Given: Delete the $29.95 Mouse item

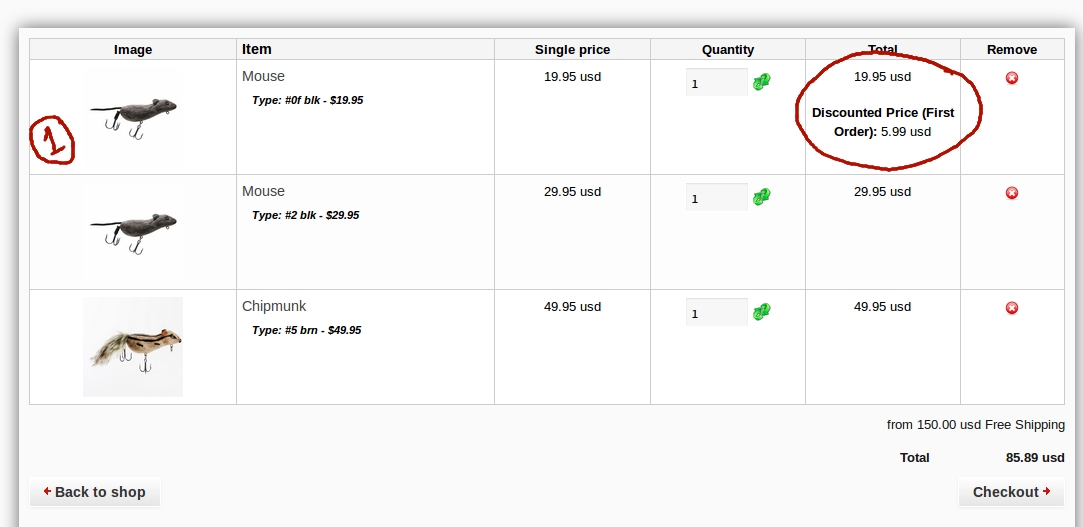Looking at the screenshot, I should (x=1012, y=192).
